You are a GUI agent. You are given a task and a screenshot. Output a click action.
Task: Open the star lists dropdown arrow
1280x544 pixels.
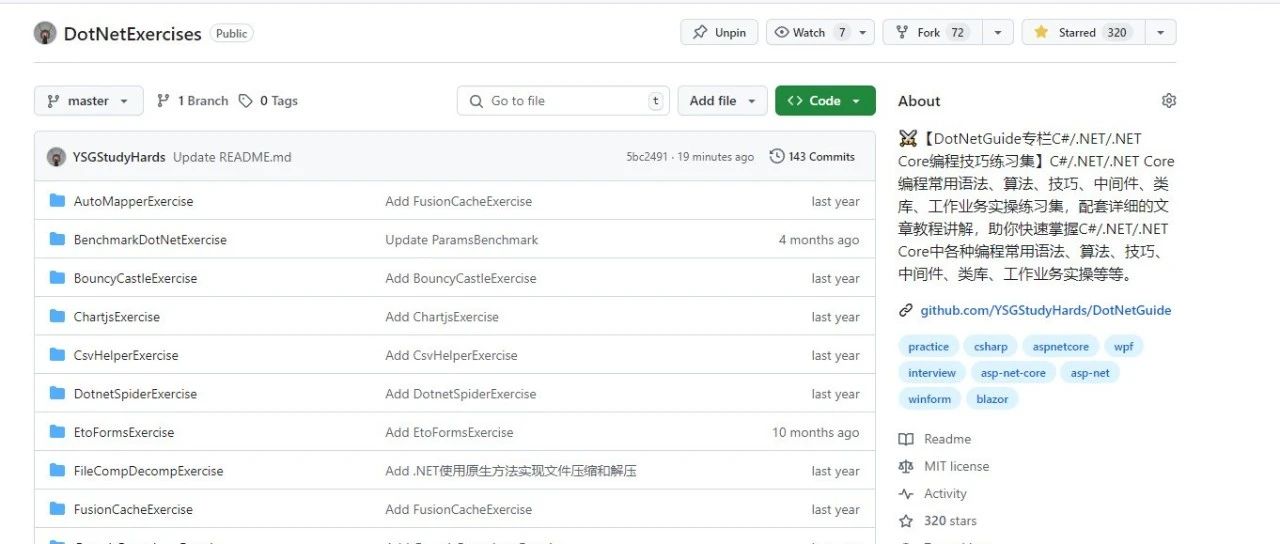(1161, 32)
